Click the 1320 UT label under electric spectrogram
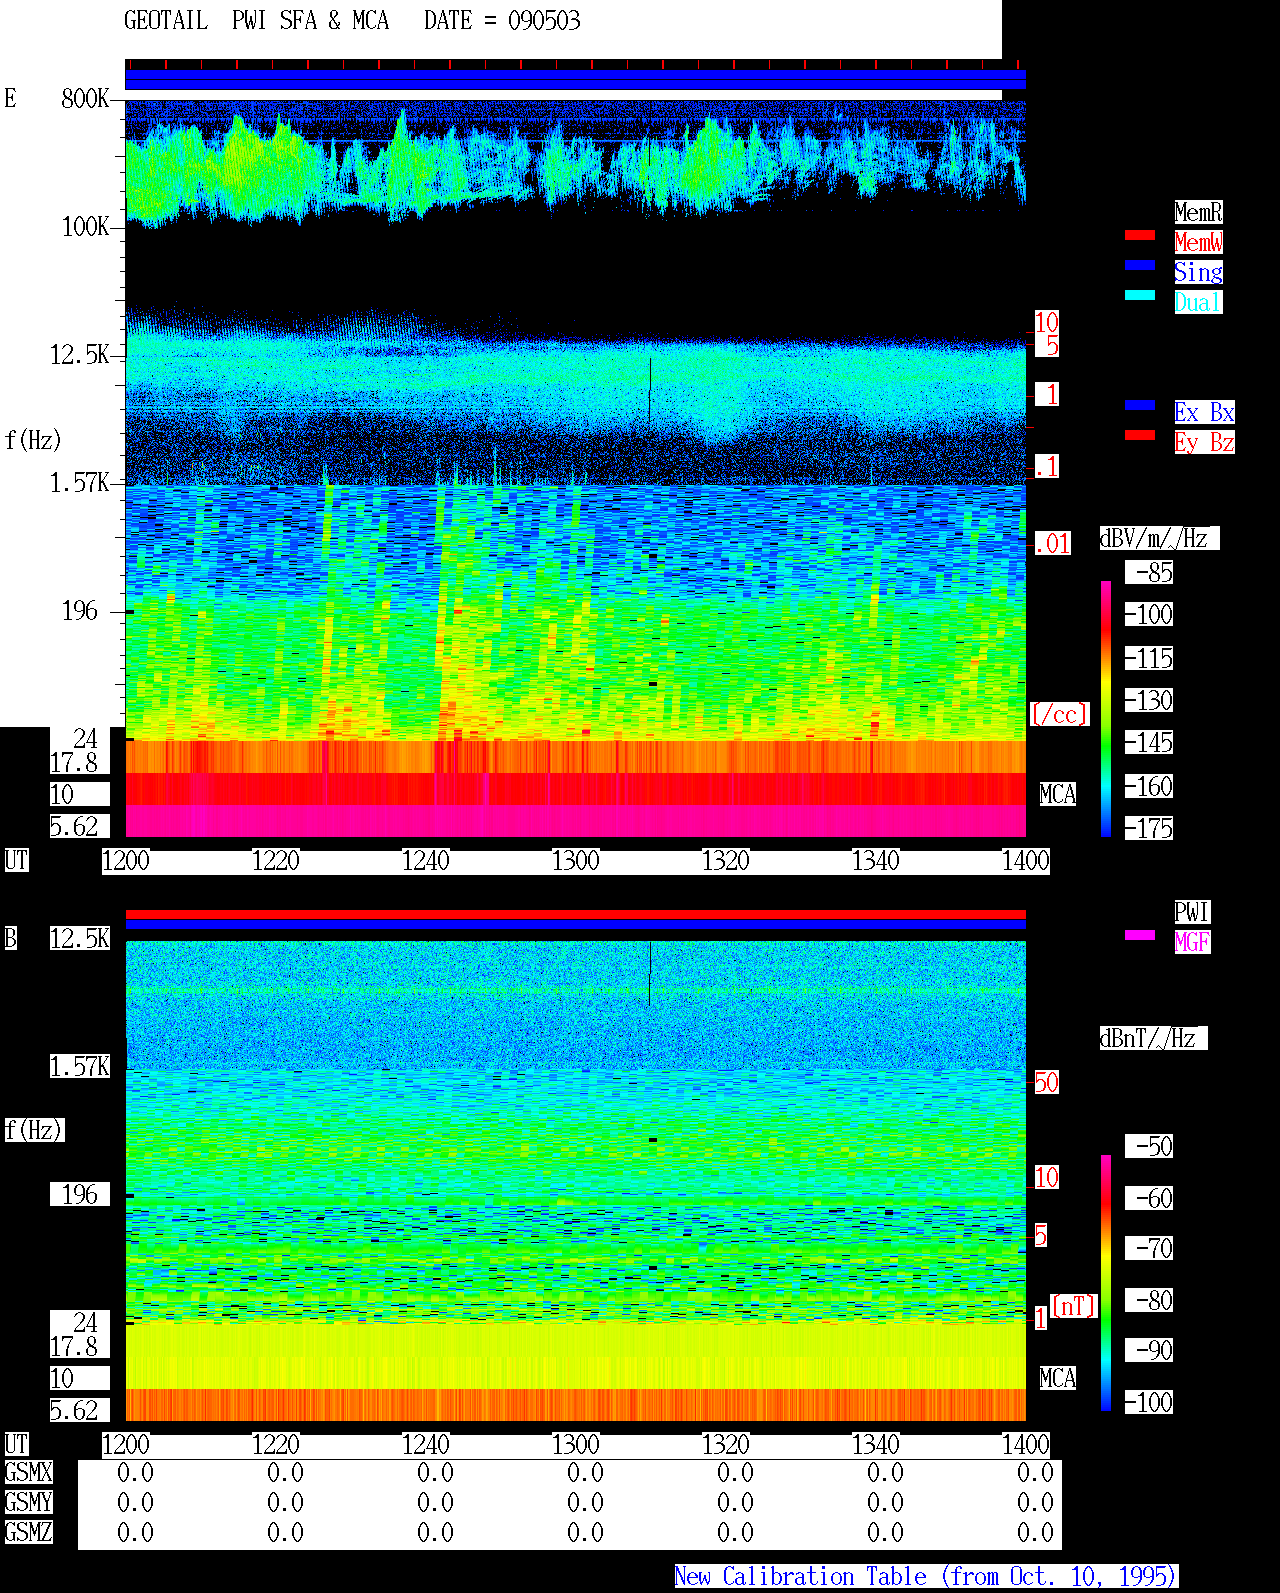1280x1593 pixels. click(726, 860)
